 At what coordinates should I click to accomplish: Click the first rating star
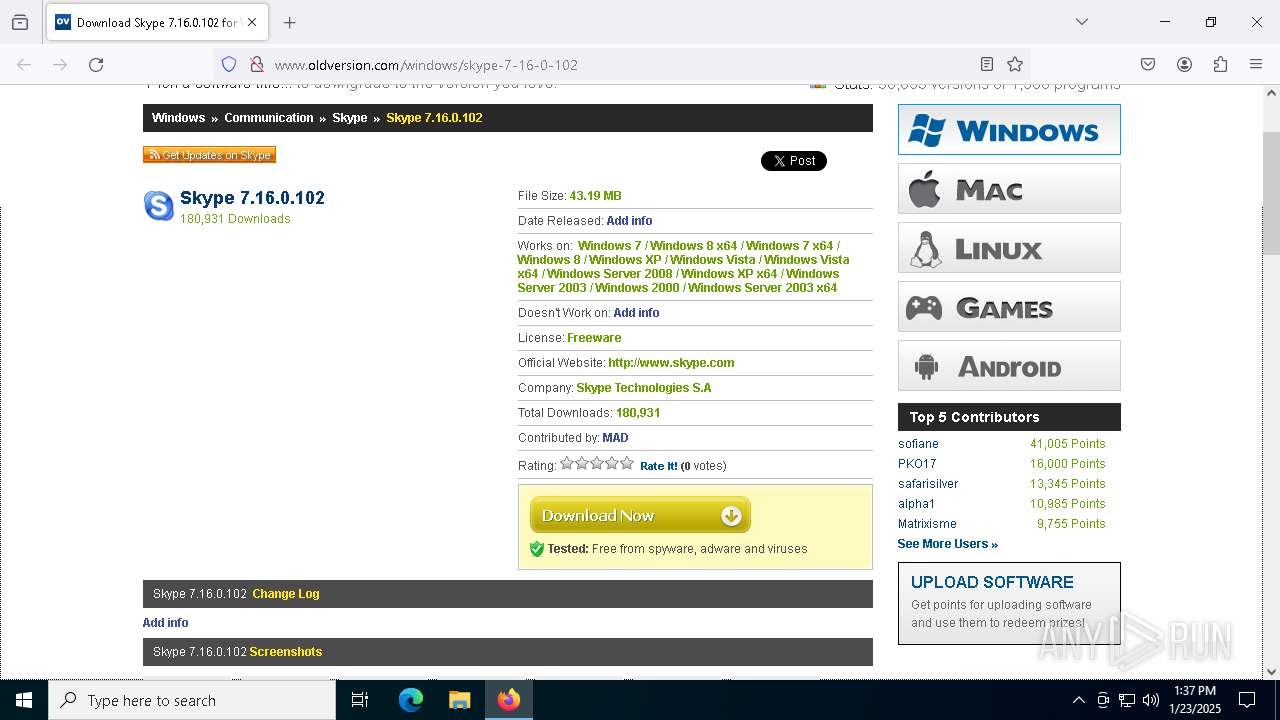coord(567,463)
